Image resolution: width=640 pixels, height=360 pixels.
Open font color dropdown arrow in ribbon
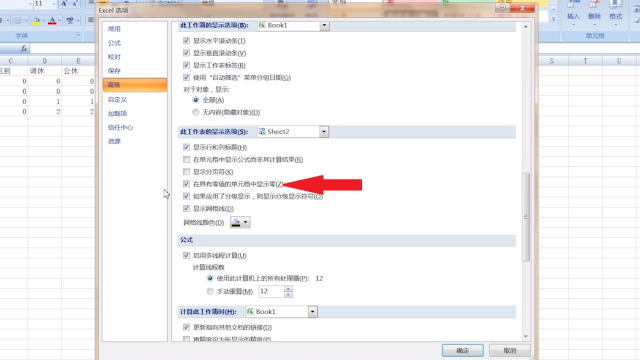tap(60, 20)
